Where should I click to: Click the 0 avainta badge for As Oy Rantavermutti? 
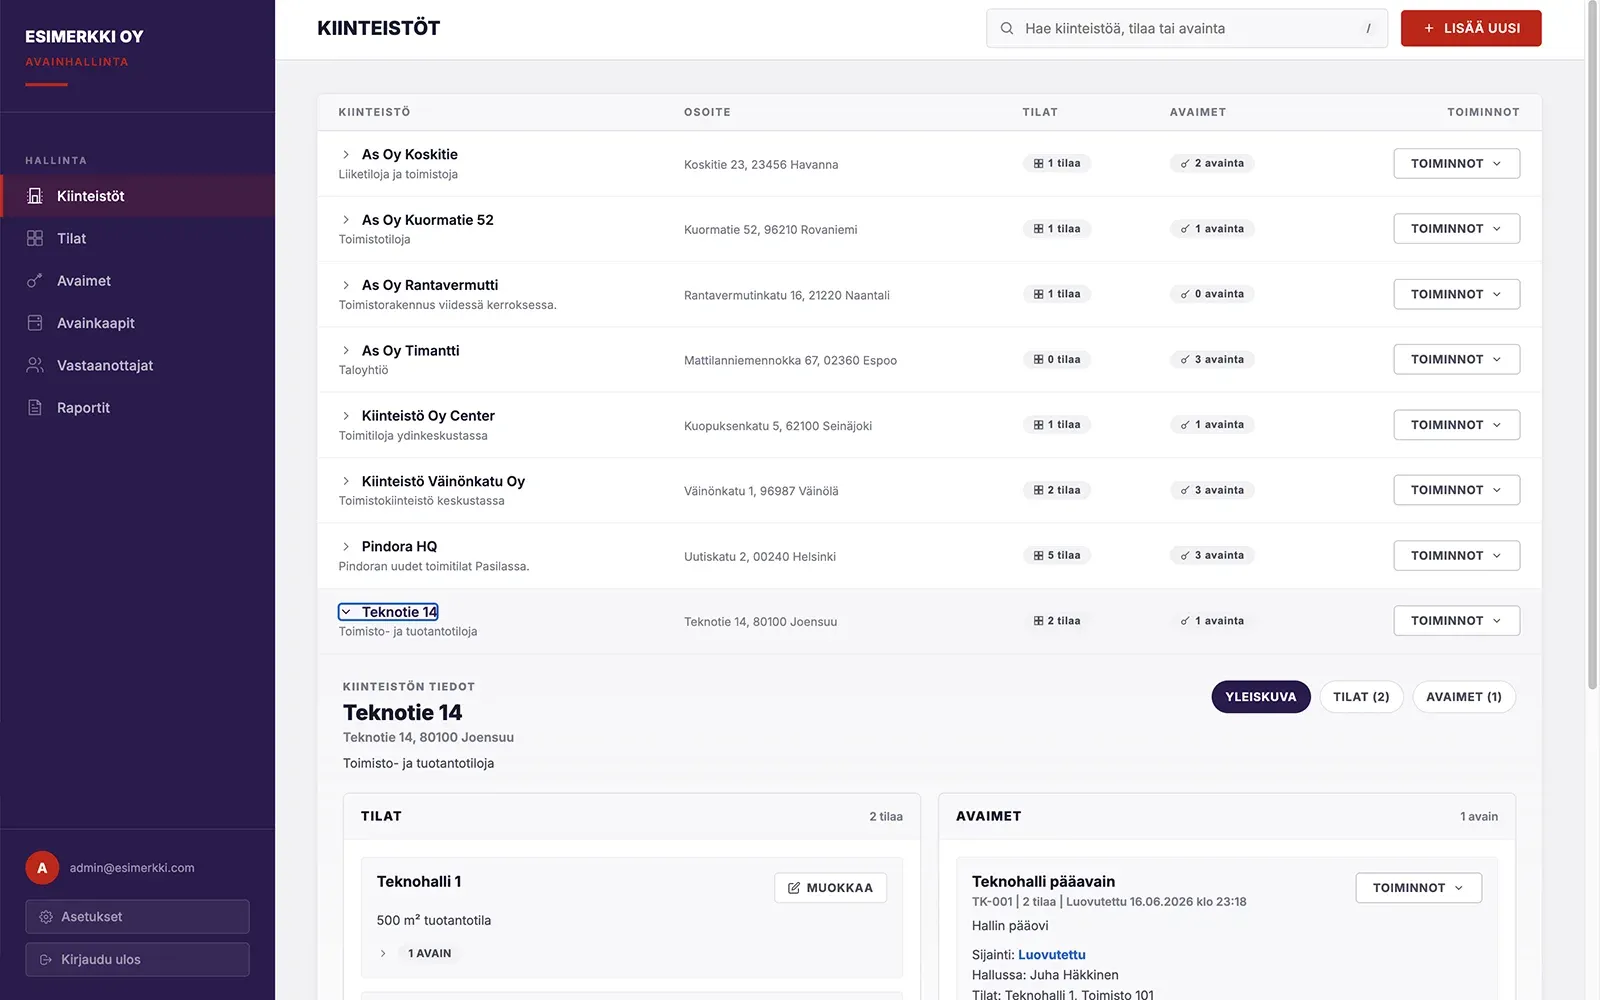point(1212,294)
